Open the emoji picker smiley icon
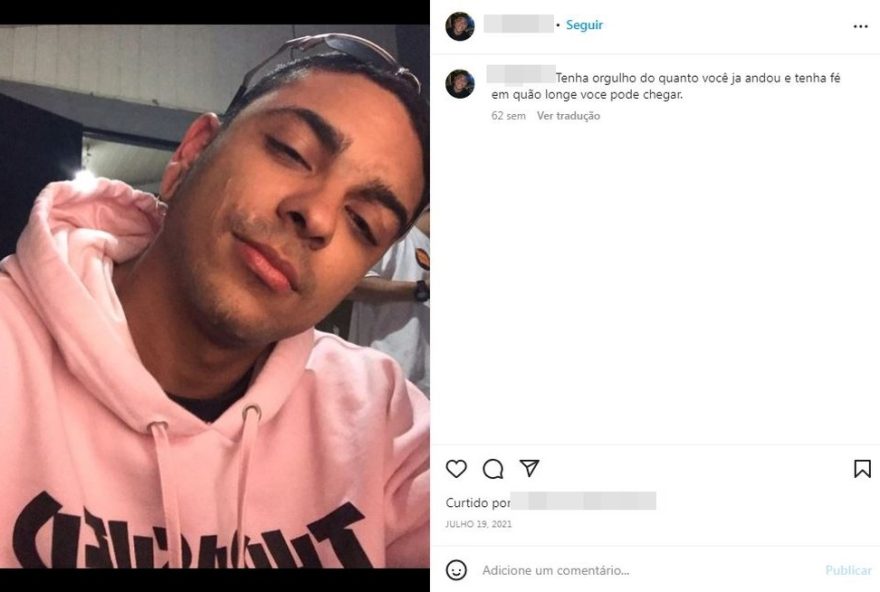This screenshot has width=880, height=592. (x=456, y=570)
